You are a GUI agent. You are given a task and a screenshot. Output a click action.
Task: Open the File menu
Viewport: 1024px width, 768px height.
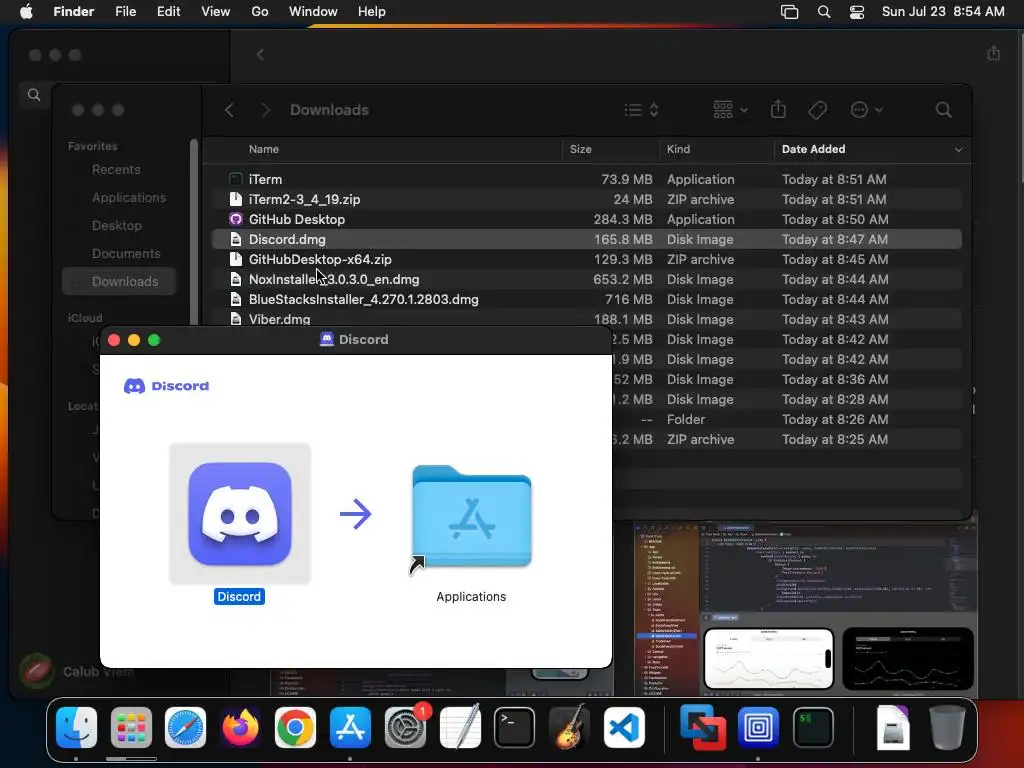125,12
